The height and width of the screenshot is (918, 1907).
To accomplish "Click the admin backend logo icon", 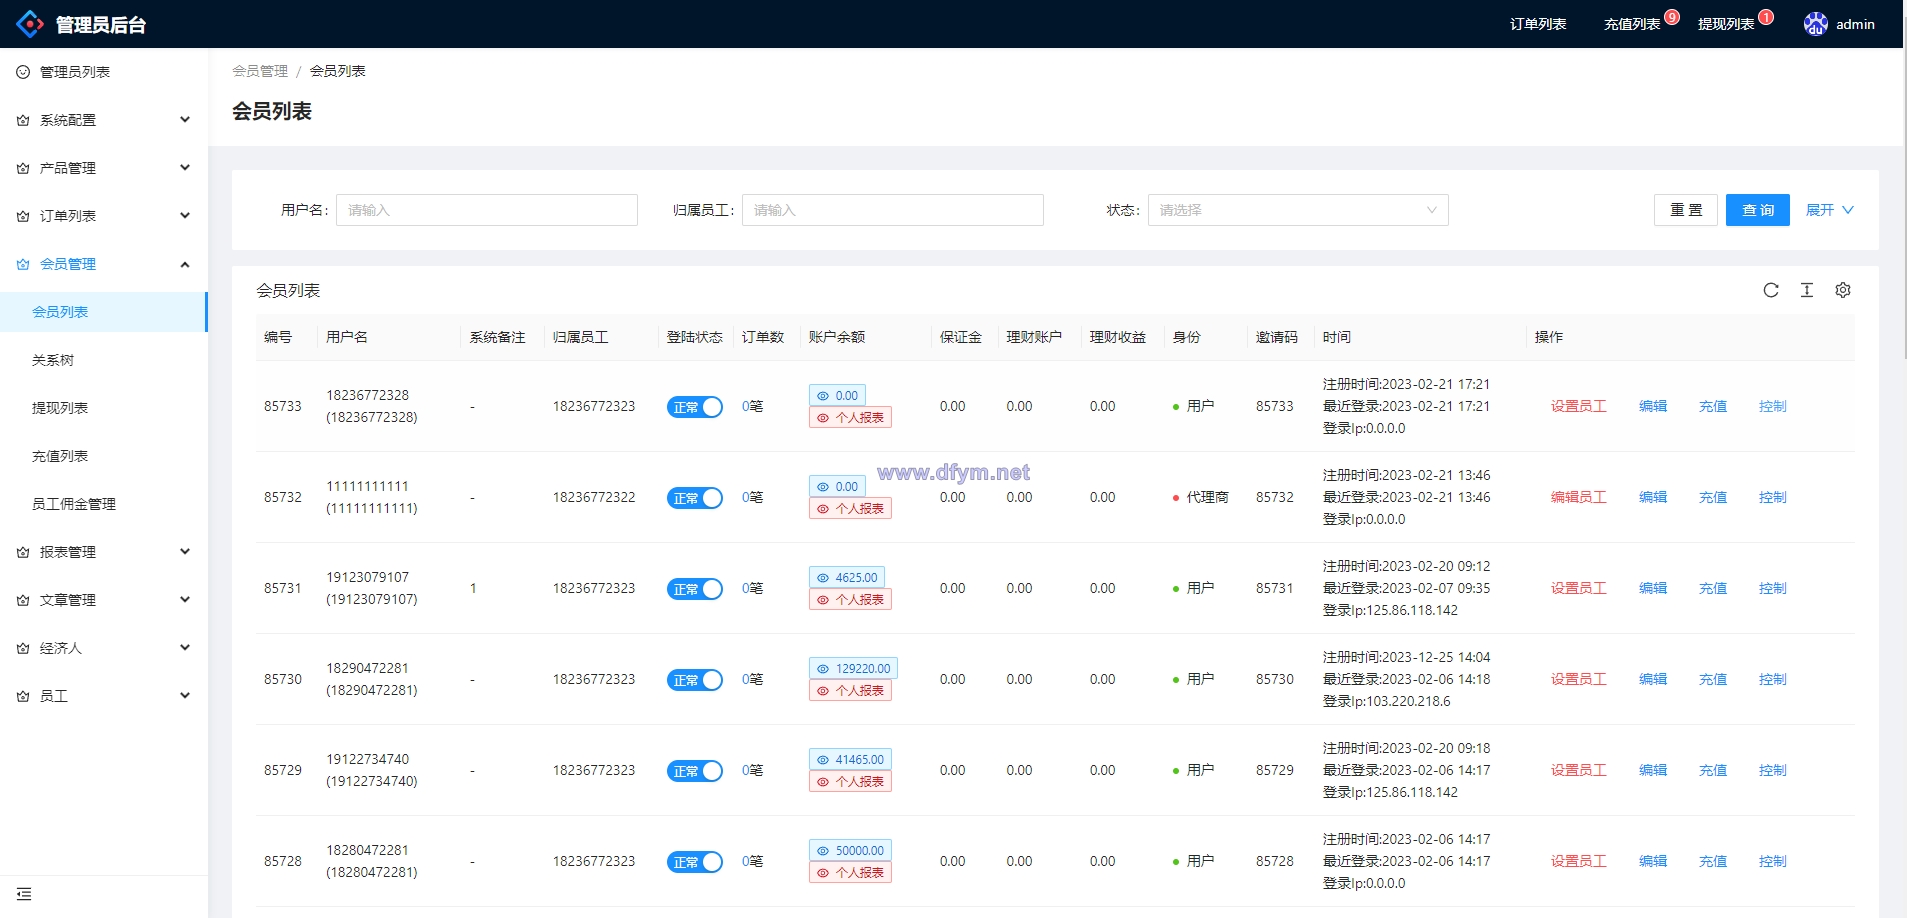I will (x=30, y=24).
